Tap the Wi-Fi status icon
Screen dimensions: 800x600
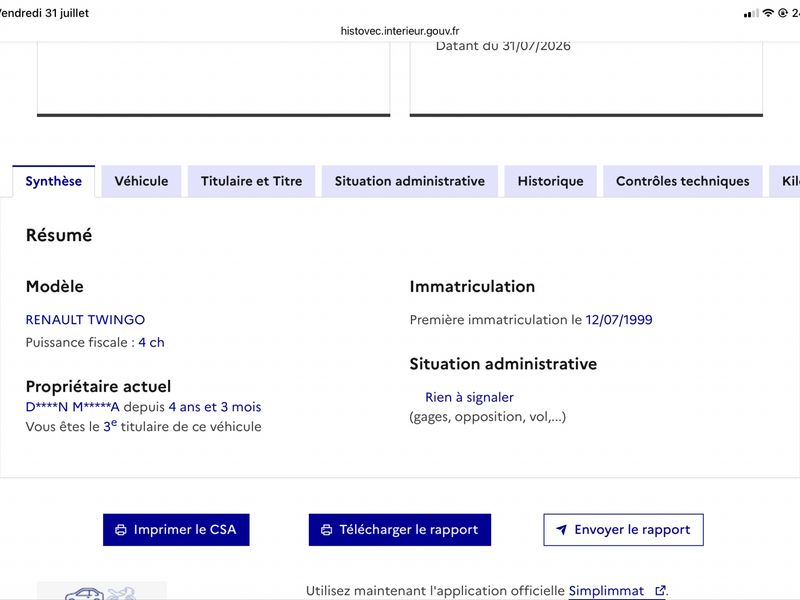click(768, 13)
